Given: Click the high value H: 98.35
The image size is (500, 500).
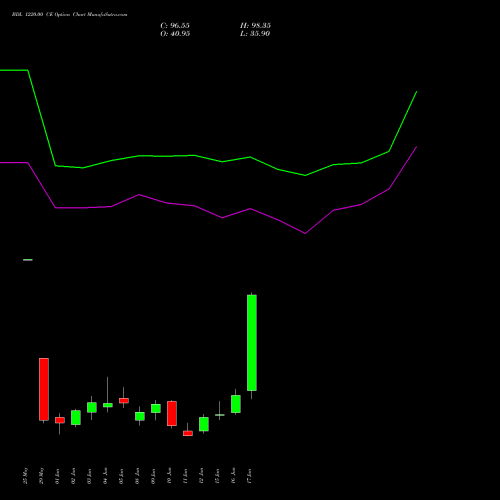Looking at the screenshot, I should 255,26.
